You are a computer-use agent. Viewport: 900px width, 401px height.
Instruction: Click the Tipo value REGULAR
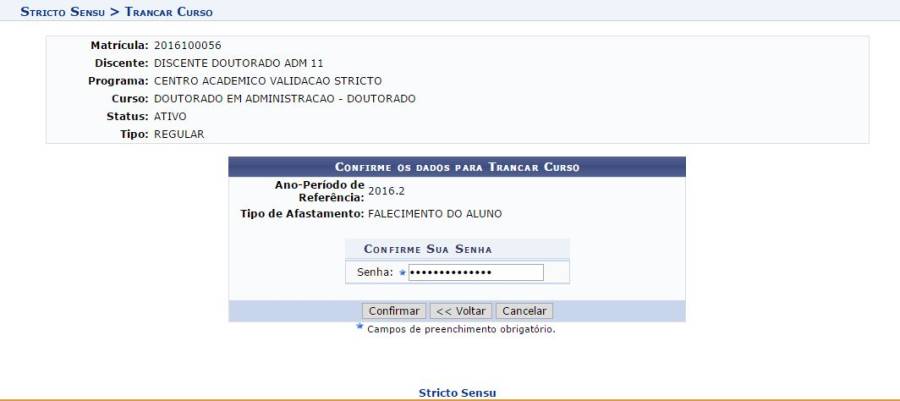click(x=179, y=134)
